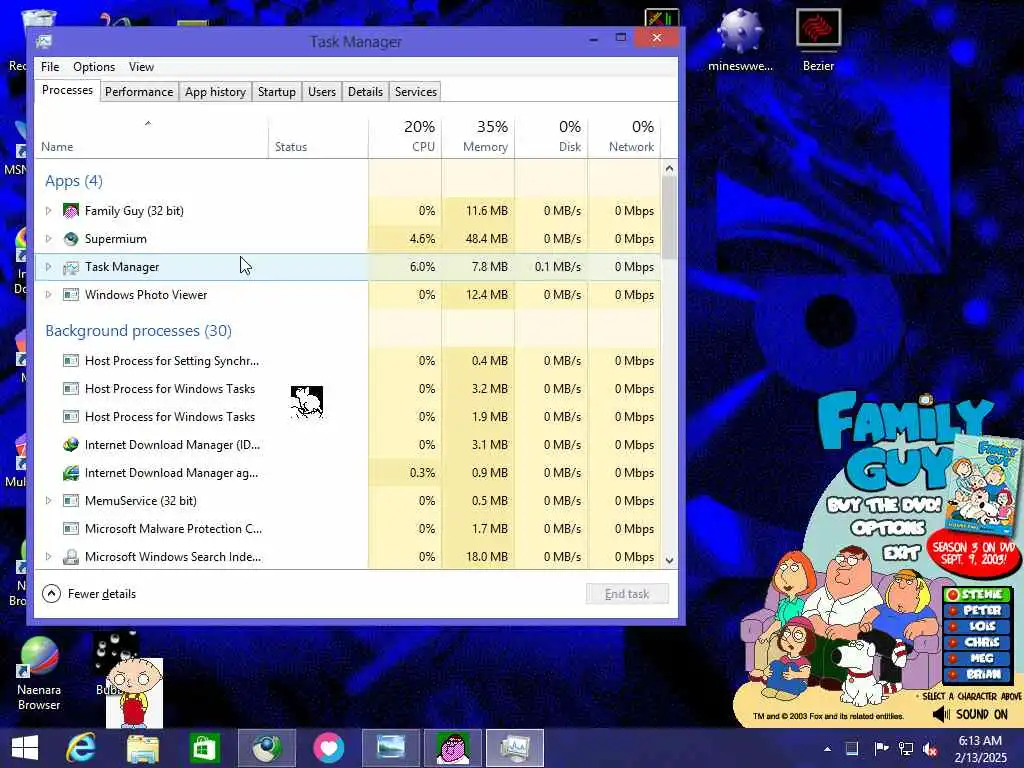Expand the Supermium process group
The image size is (1024, 768).
pyautogui.click(x=48, y=238)
